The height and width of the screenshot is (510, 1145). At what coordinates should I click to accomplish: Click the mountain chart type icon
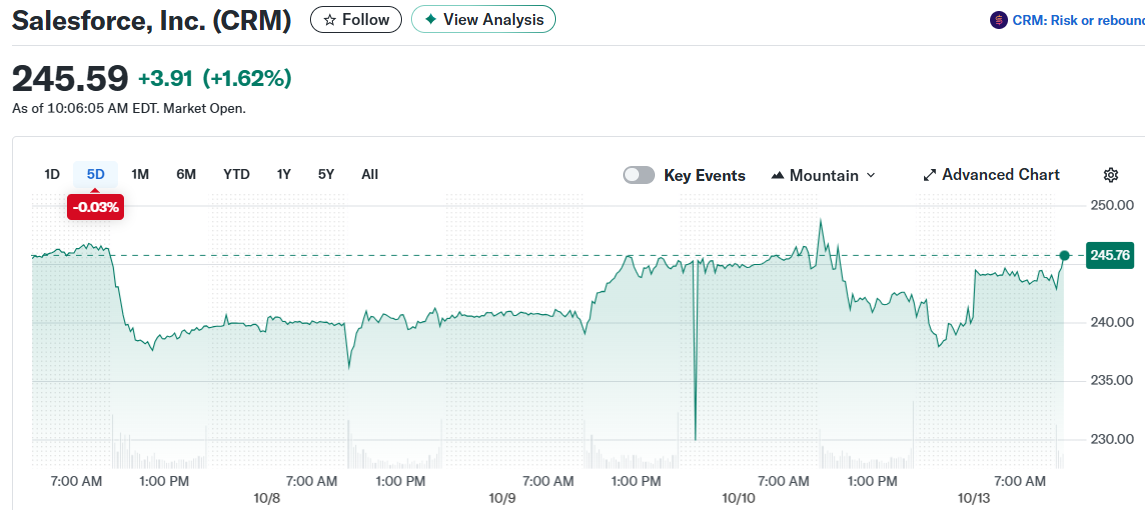778,175
